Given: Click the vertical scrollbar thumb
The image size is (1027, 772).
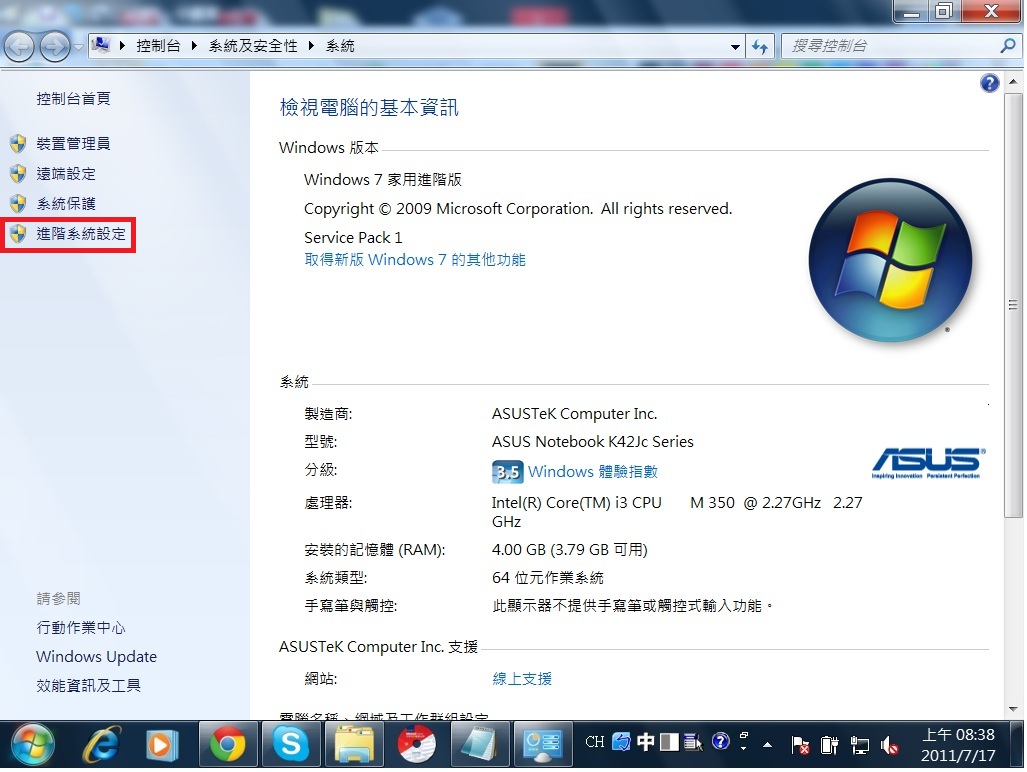Looking at the screenshot, I should click(1013, 304).
